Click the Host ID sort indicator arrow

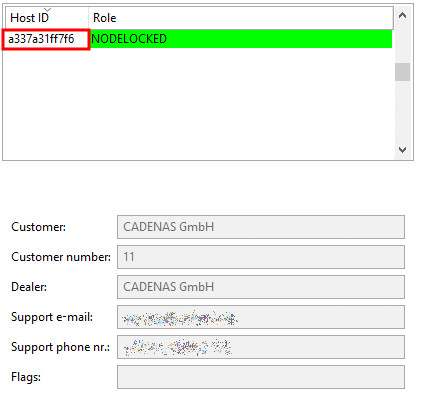pos(48,10)
